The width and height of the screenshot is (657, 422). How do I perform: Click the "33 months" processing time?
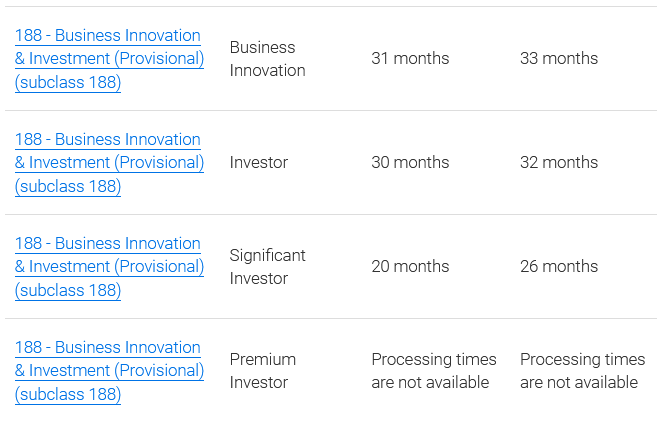(x=559, y=59)
